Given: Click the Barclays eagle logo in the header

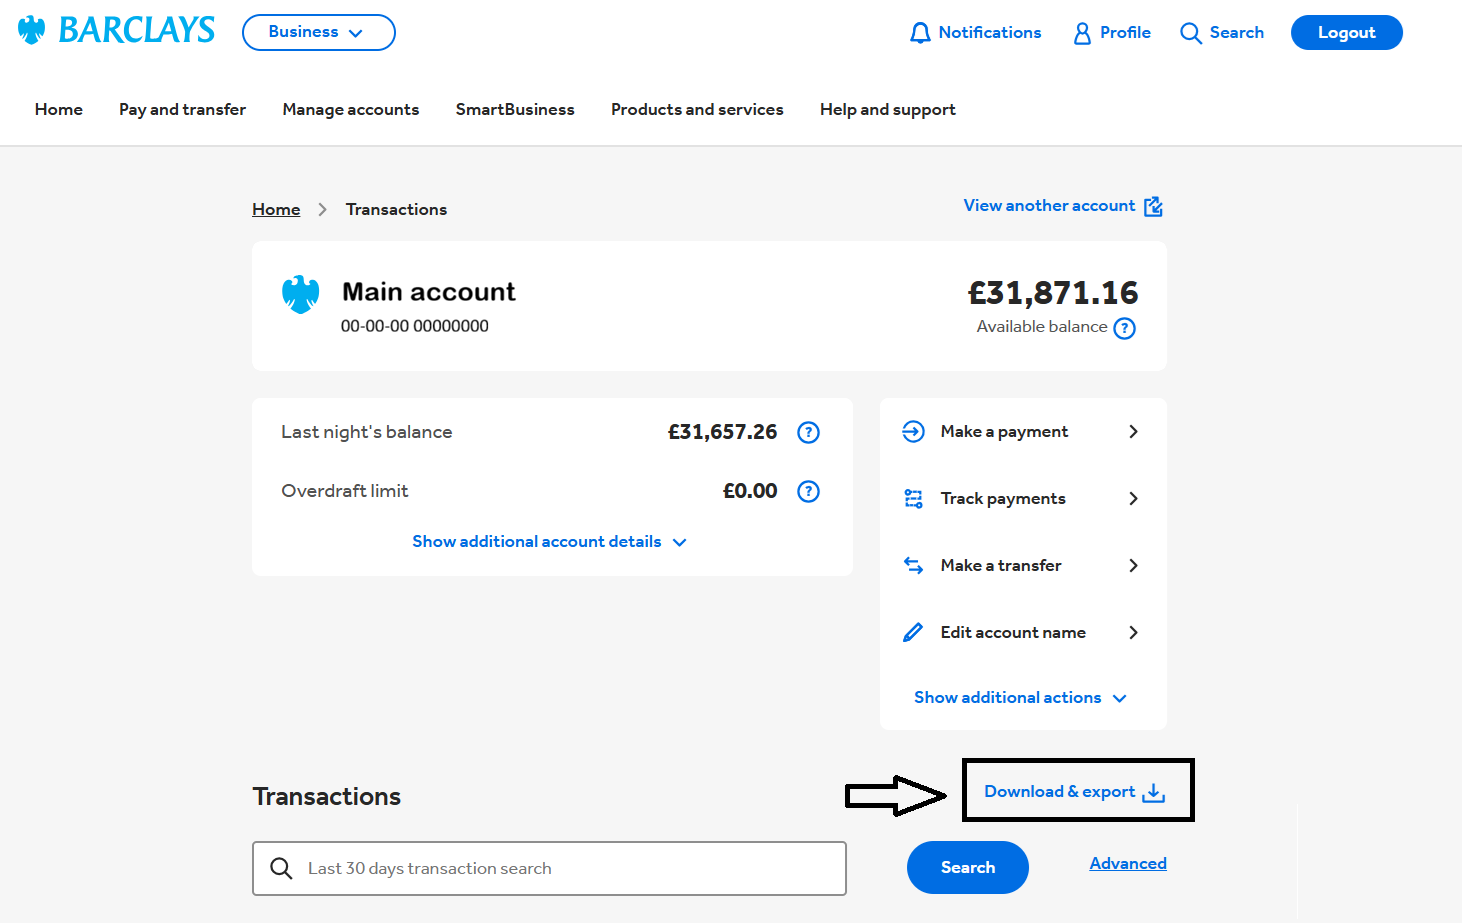Looking at the screenshot, I should point(32,30).
